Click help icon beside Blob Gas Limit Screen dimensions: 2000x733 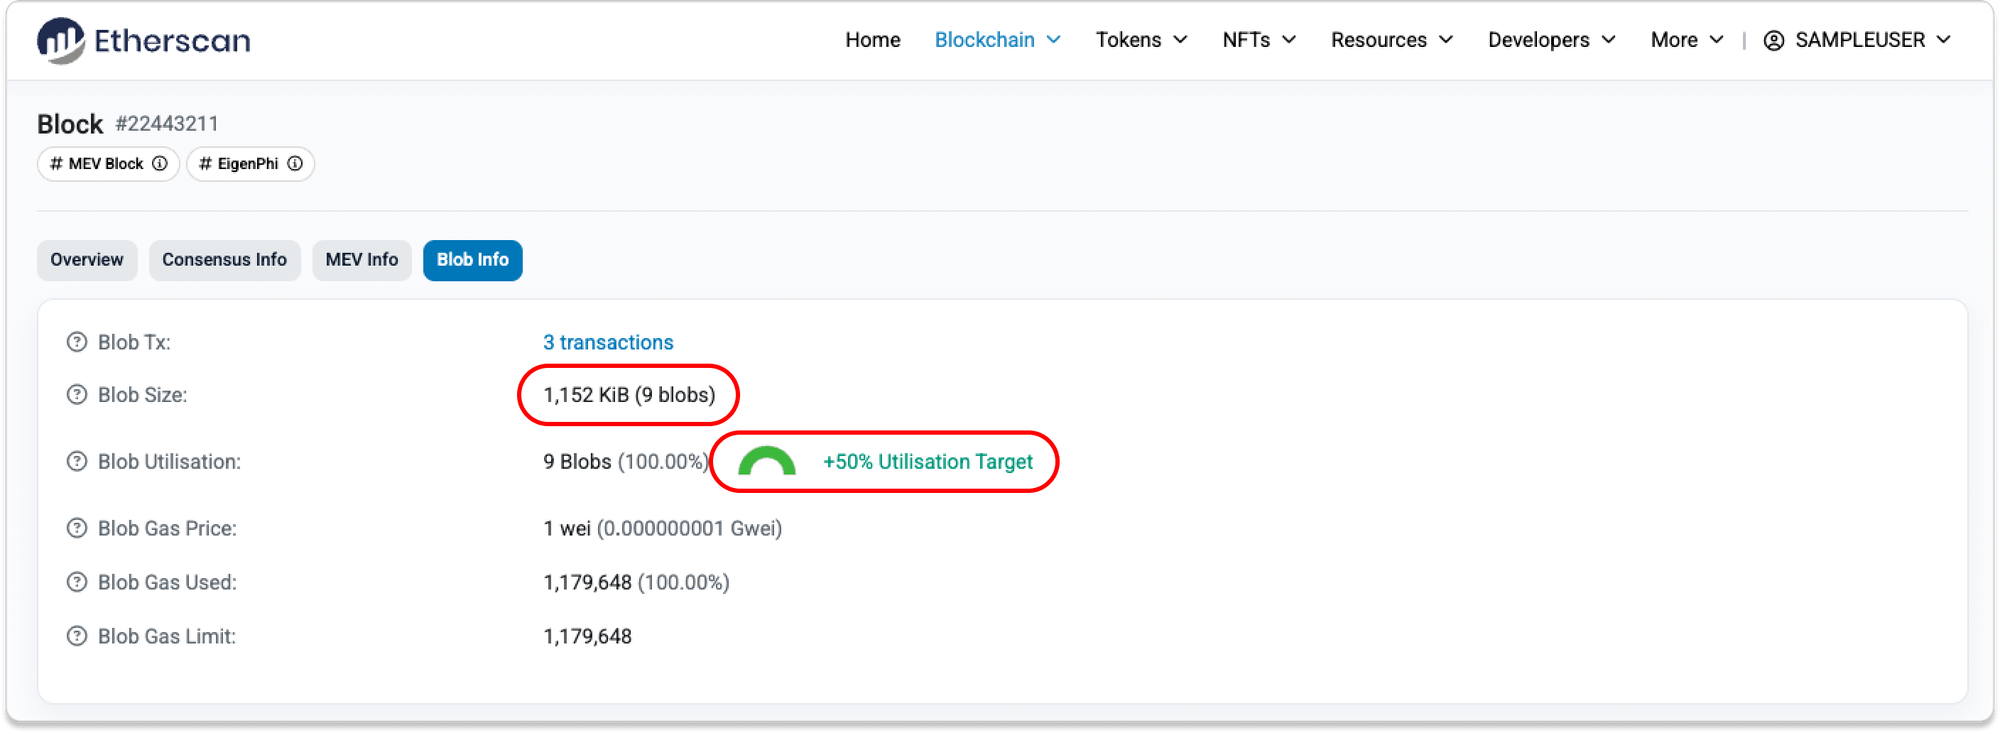tap(77, 636)
